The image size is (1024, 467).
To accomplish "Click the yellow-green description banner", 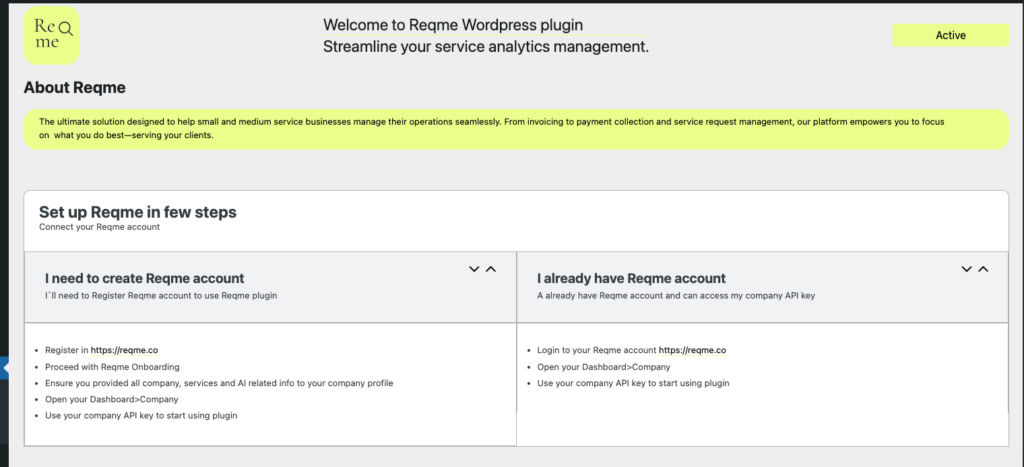I will (x=517, y=129).
